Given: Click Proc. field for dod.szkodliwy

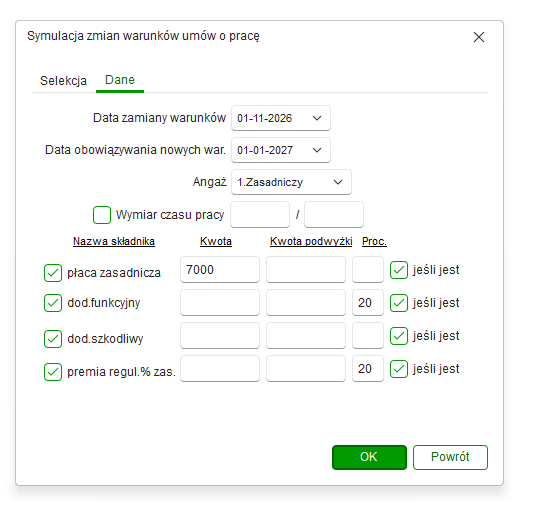Looking at the screenshot, I should [368, 336].
